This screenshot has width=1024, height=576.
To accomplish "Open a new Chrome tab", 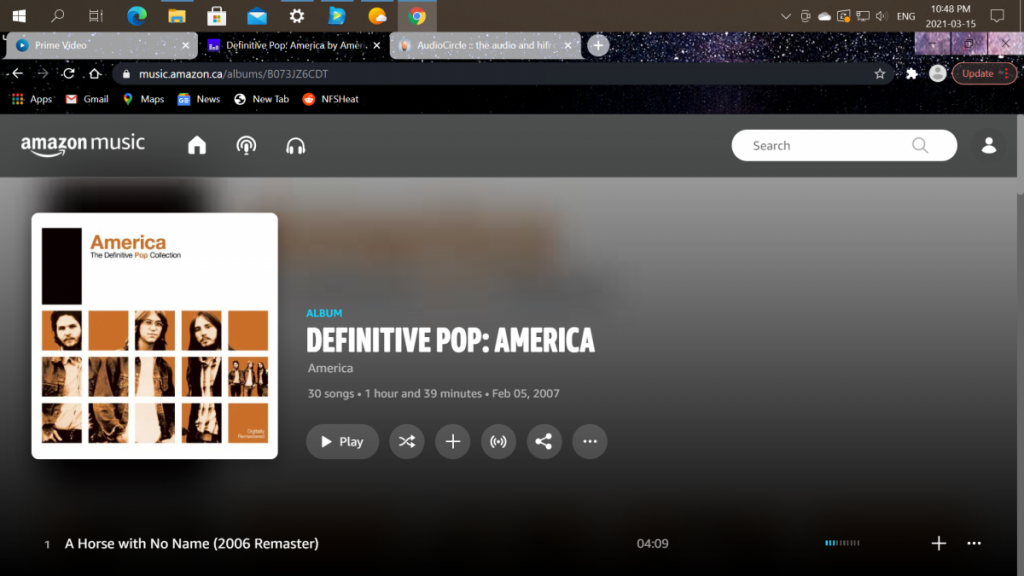I will tap(598, 45).
